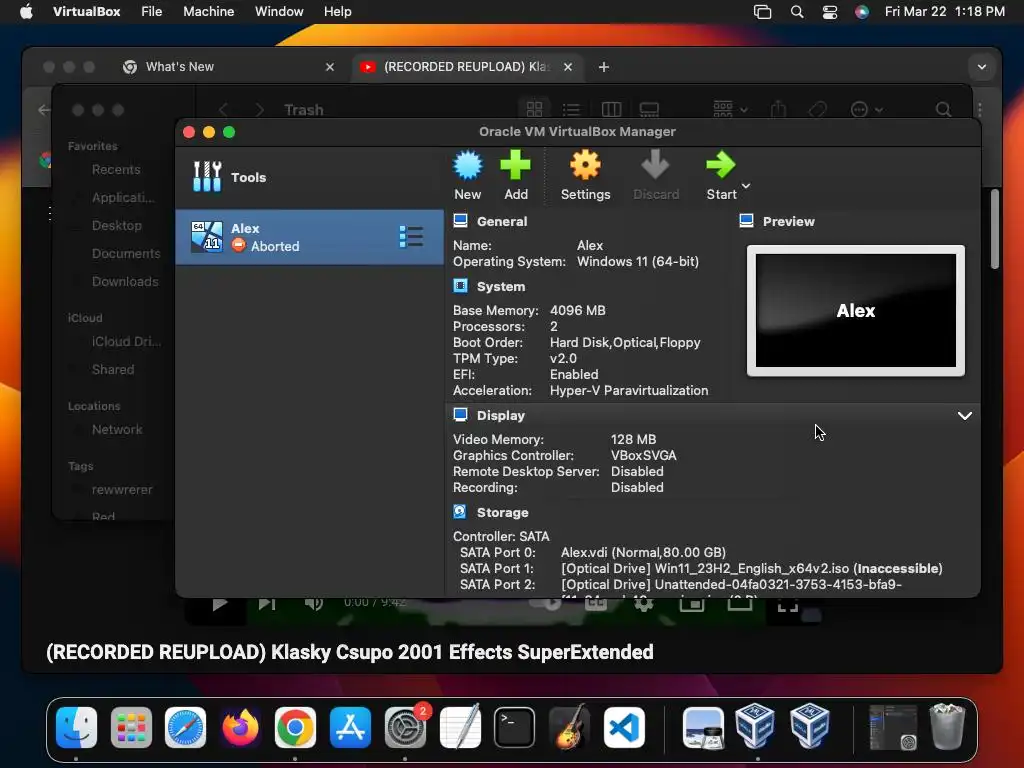Open the browser tab search dropdown
This screenshot has width=1024, height=768.
click(982, 67)
